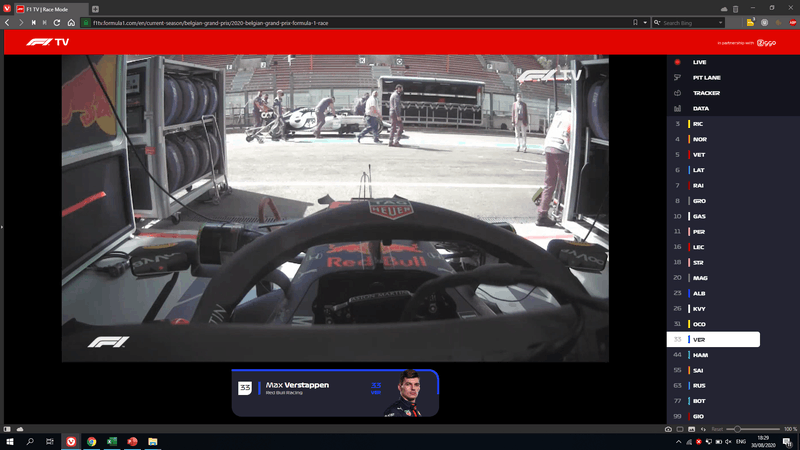Go forward to the next page
Screen dimensions: 800x450
click(21, 22)
